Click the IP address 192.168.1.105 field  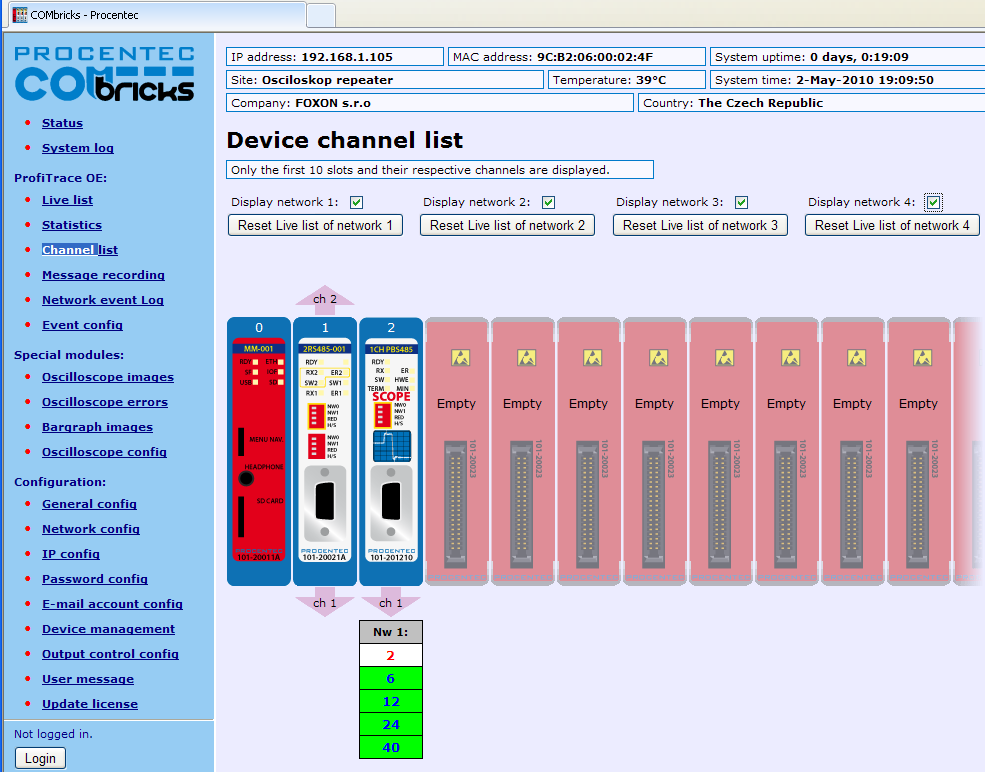point(335,57)
